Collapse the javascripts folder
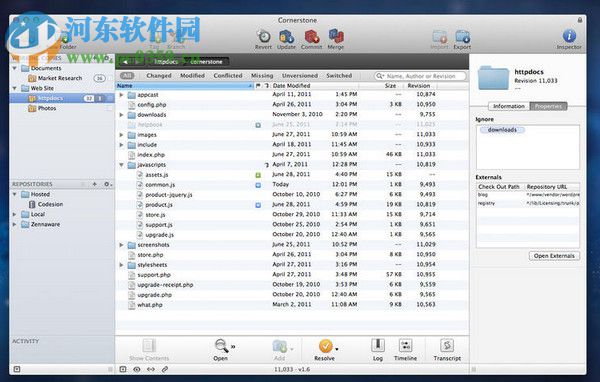The image size is (600, 382). coord(121,165)
